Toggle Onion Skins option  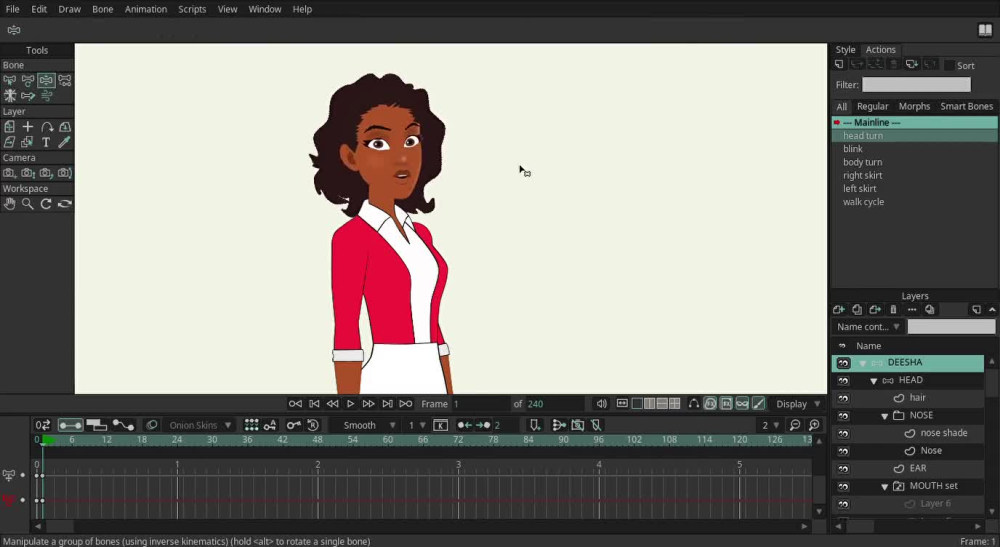coord(151,425)
